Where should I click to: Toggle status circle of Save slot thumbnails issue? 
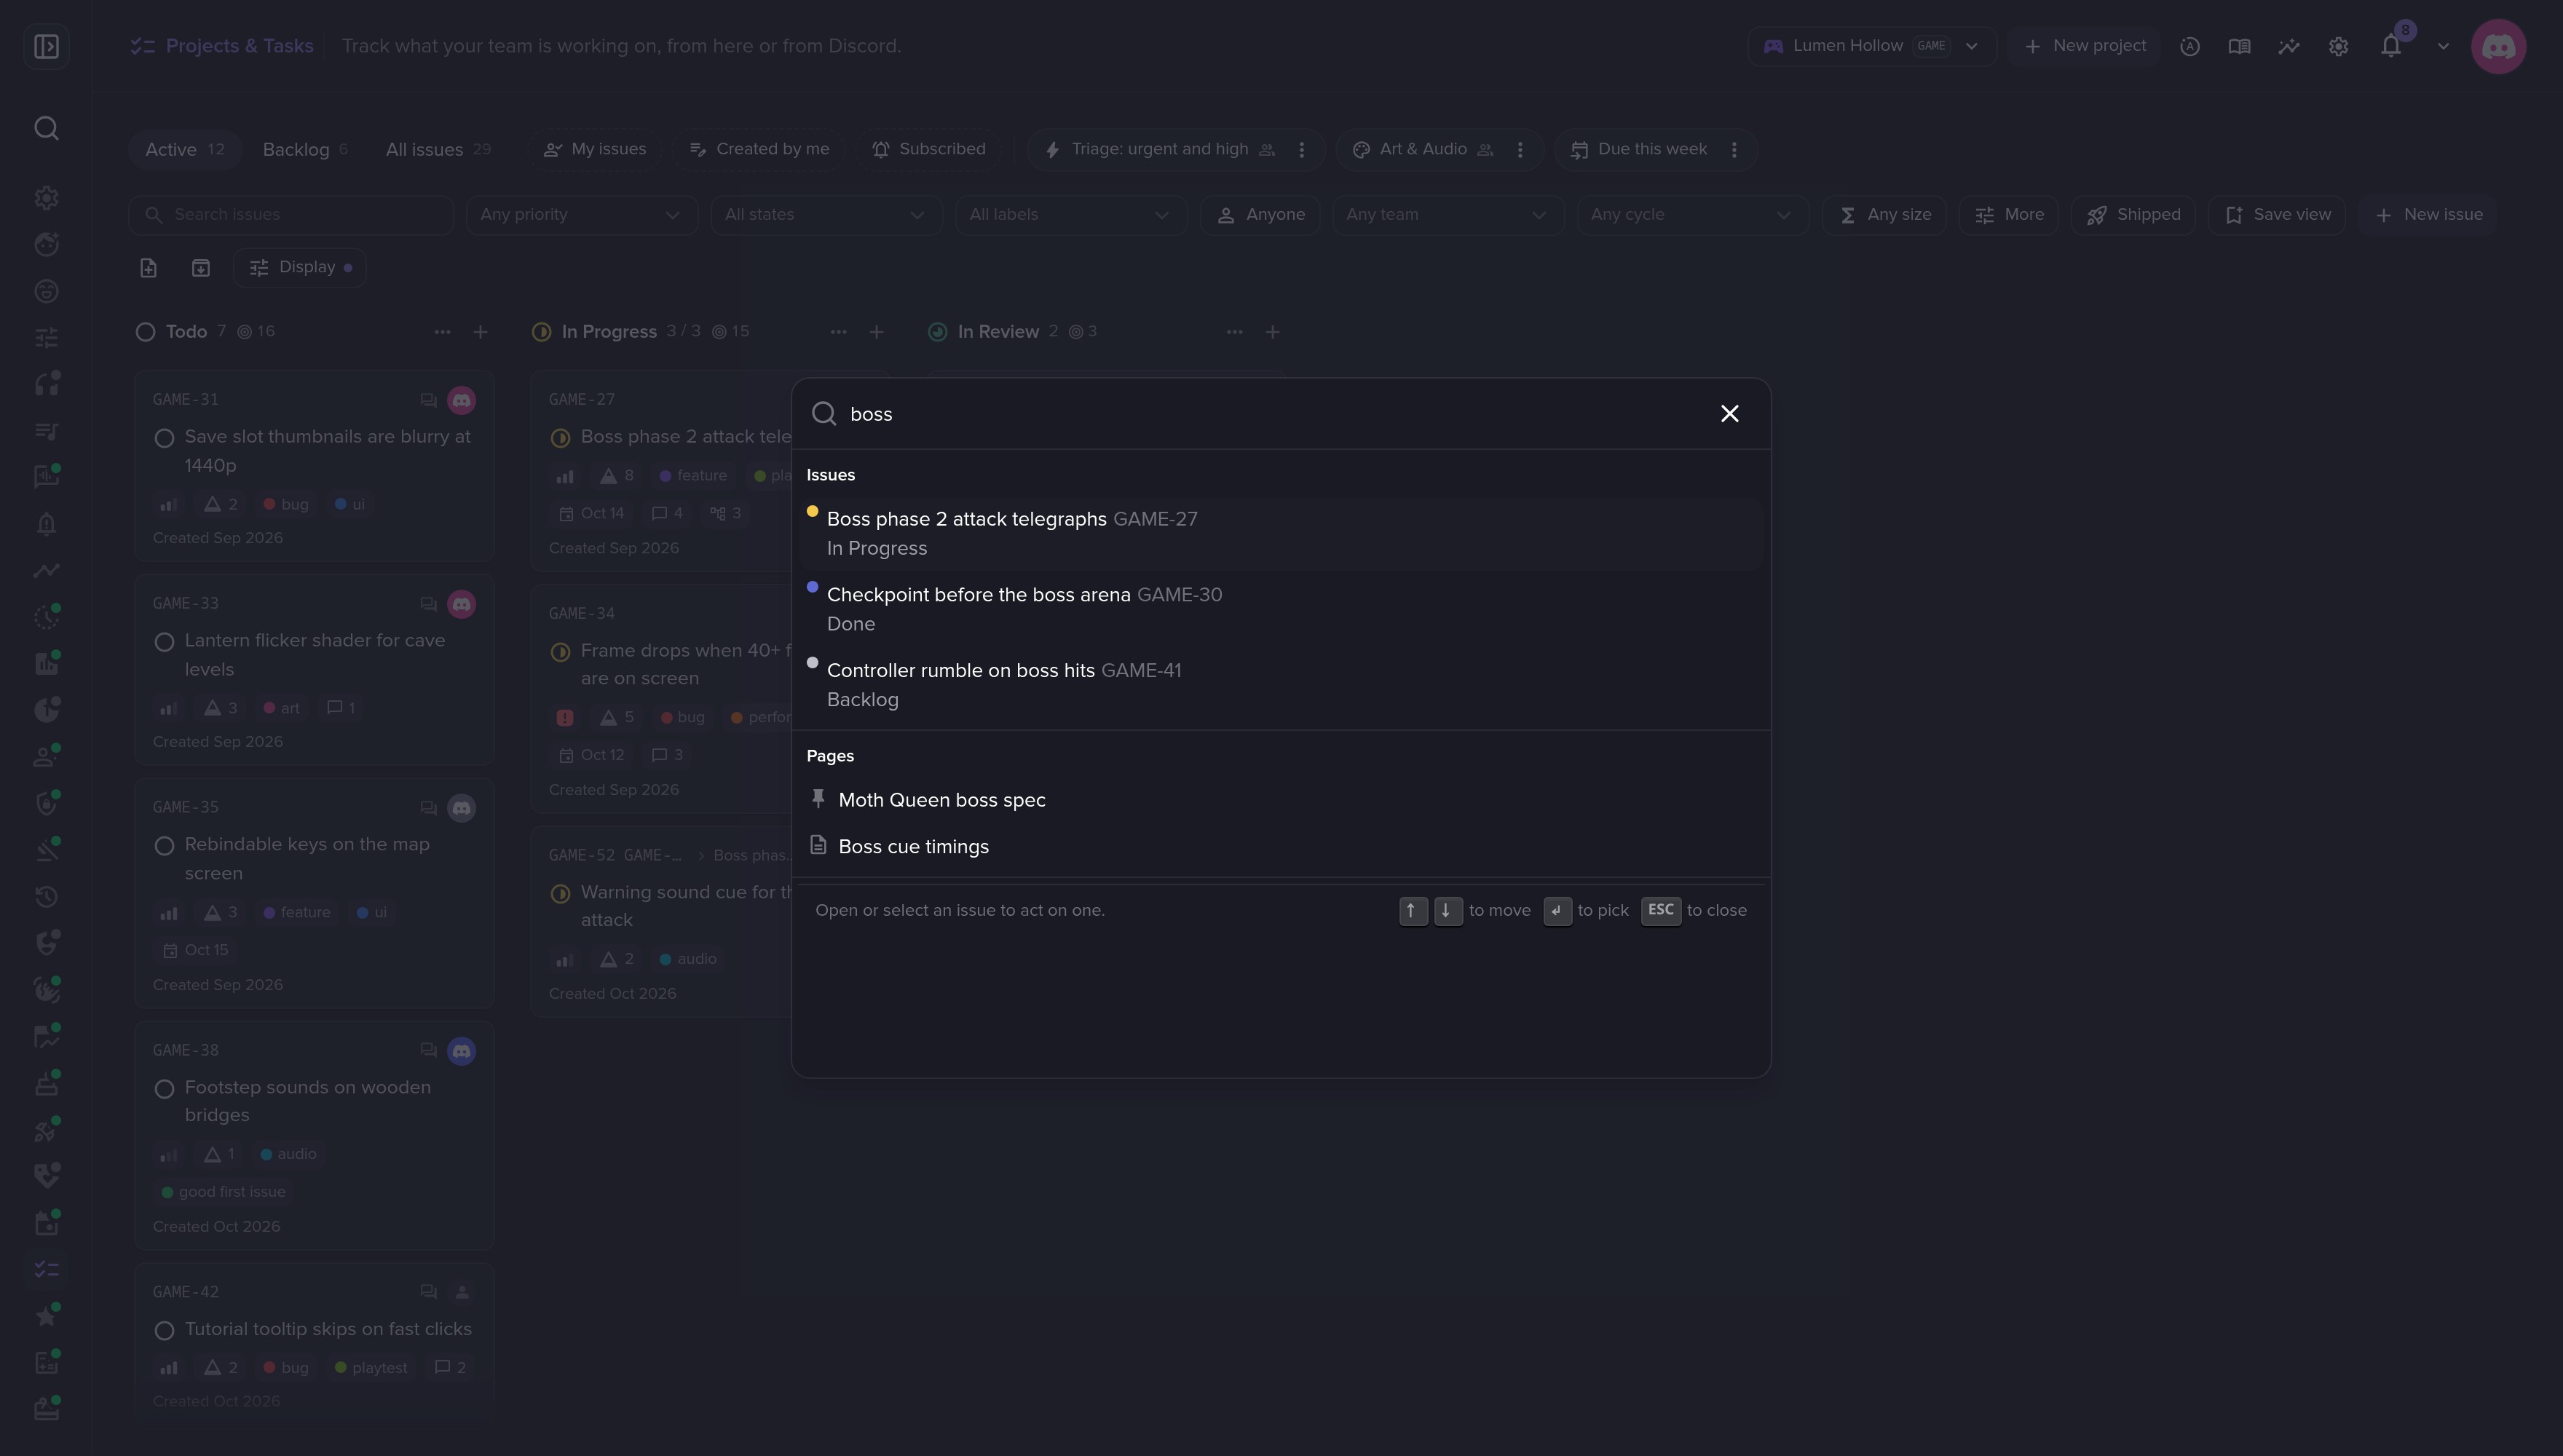coord(165,438)
